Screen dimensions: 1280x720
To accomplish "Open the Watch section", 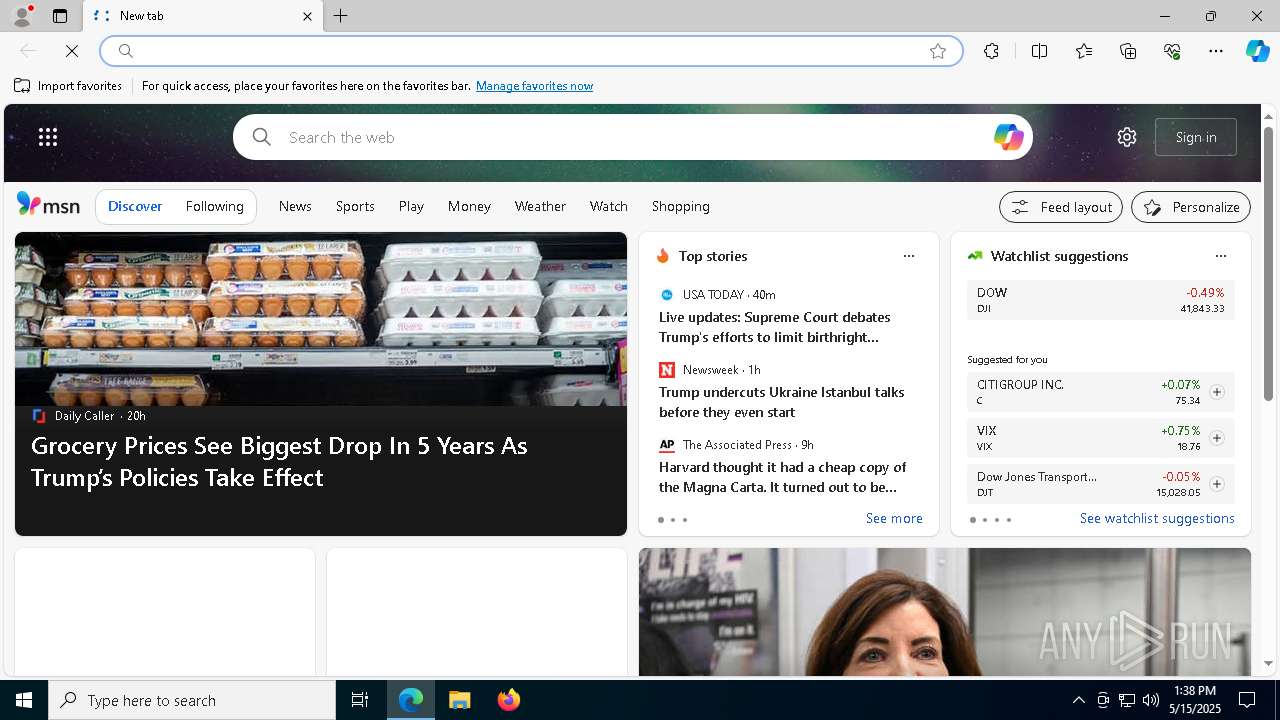I will point(609,206).
